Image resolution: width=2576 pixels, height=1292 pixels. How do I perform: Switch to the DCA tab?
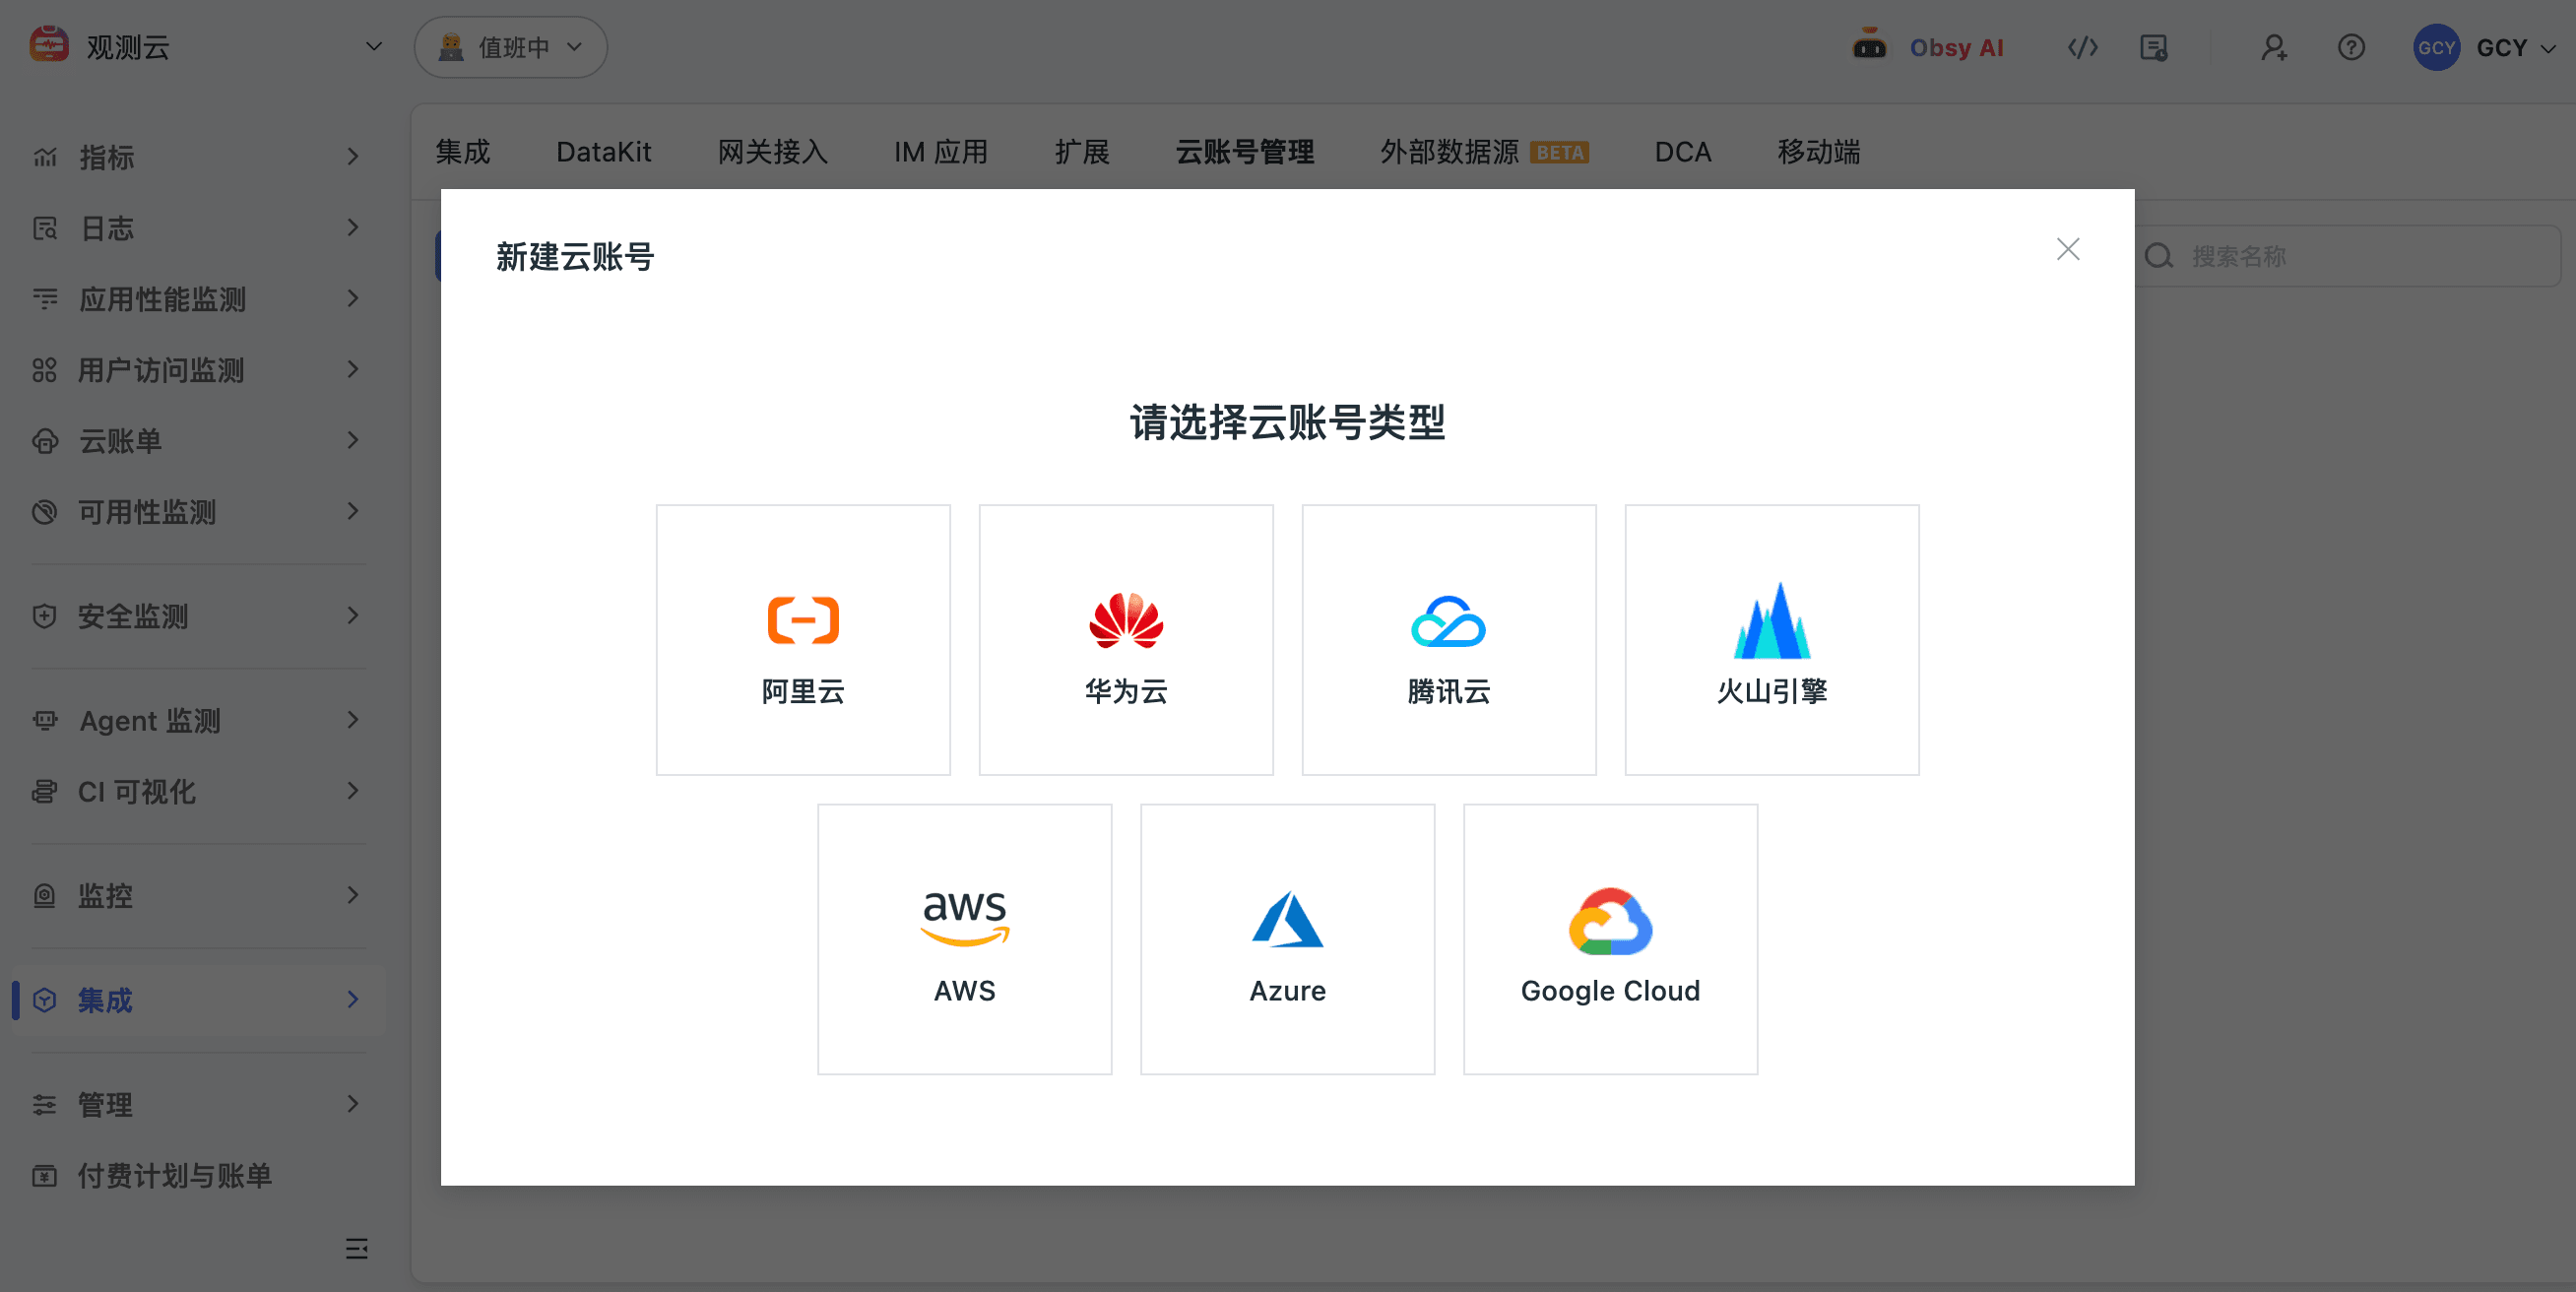click(1683, 152)
